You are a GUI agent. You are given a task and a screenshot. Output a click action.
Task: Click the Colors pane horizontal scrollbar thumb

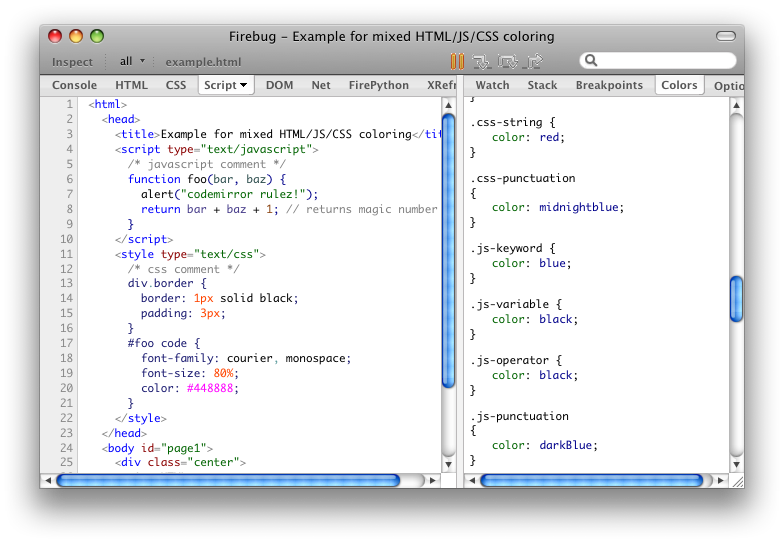point(592,480)
